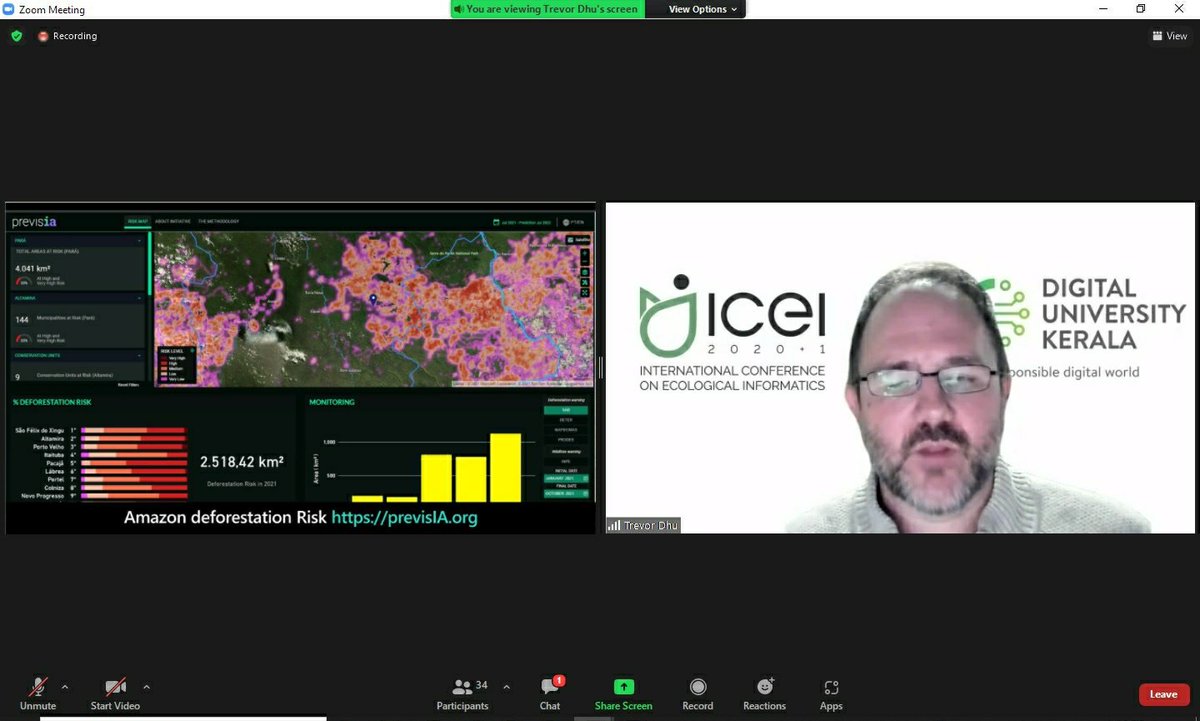1200x721 pixels.
Task: Click the red Leave button
Action: tap(1163, 694)
